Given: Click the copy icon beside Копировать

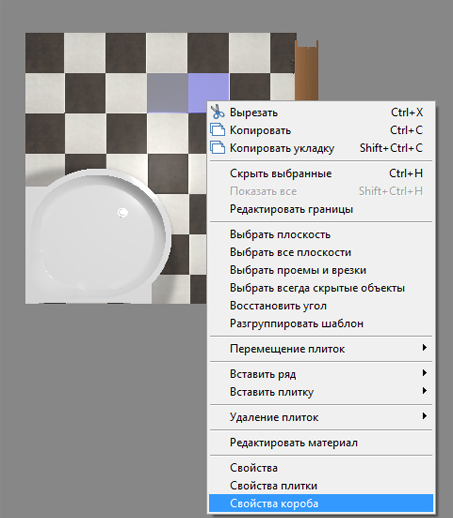Looking at the screenshot, I should [218, 130].
